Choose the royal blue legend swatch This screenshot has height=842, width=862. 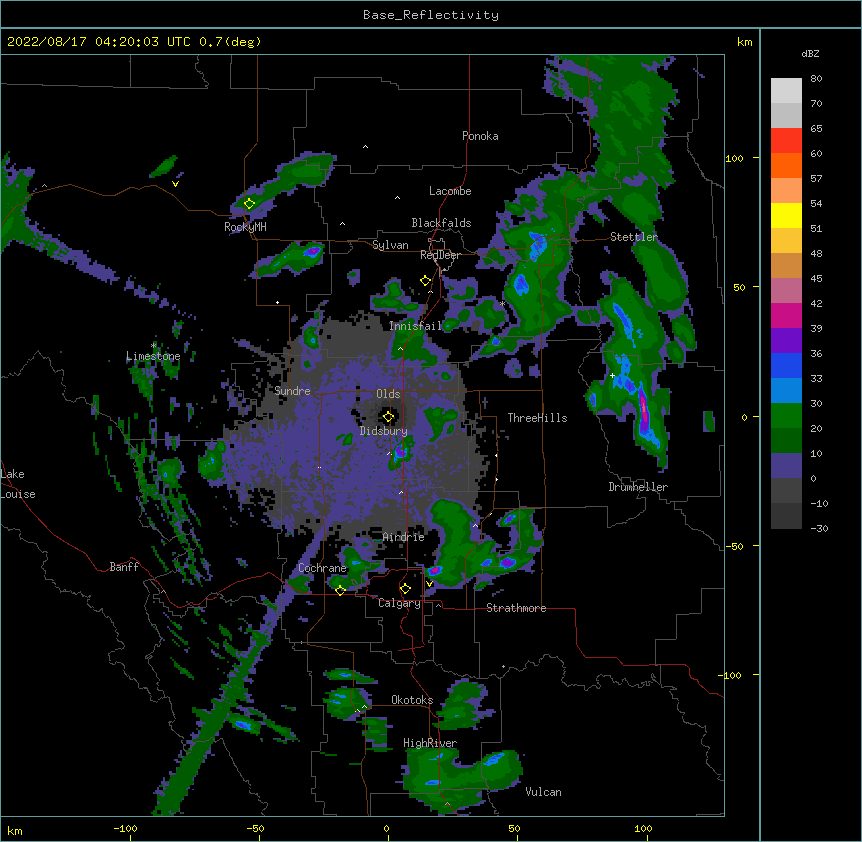click(x=786, y=365)
